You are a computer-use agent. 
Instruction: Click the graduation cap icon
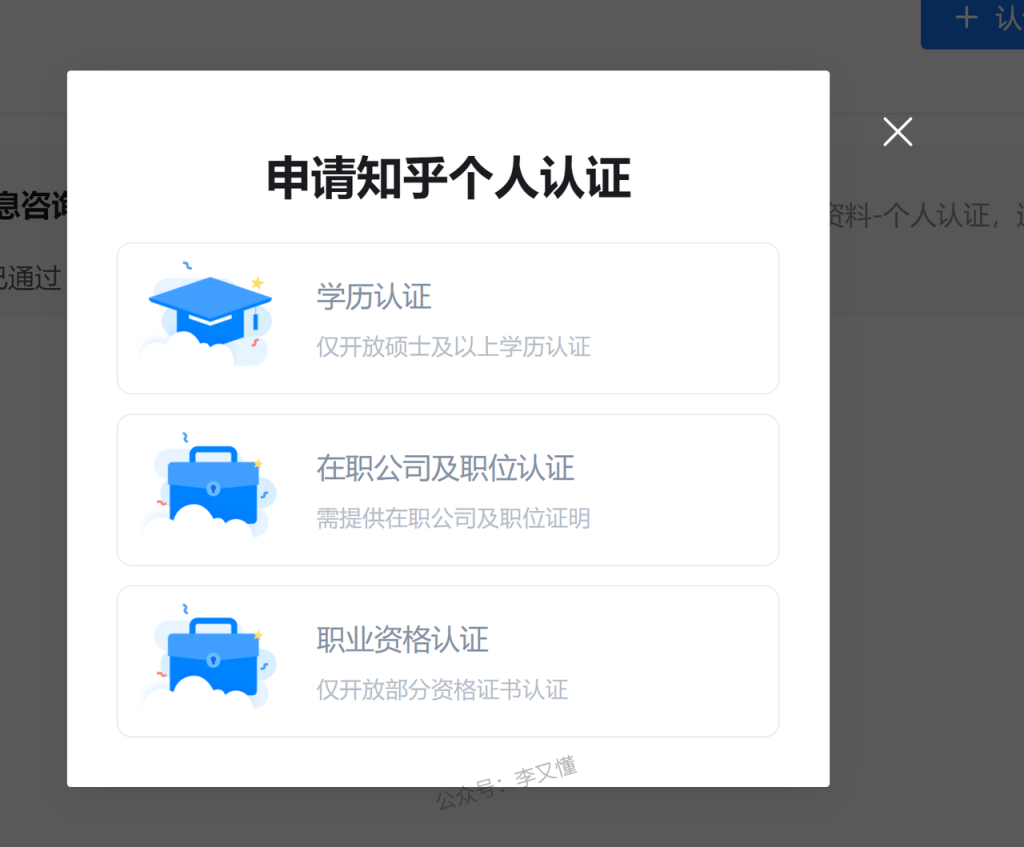click(208, 314)
